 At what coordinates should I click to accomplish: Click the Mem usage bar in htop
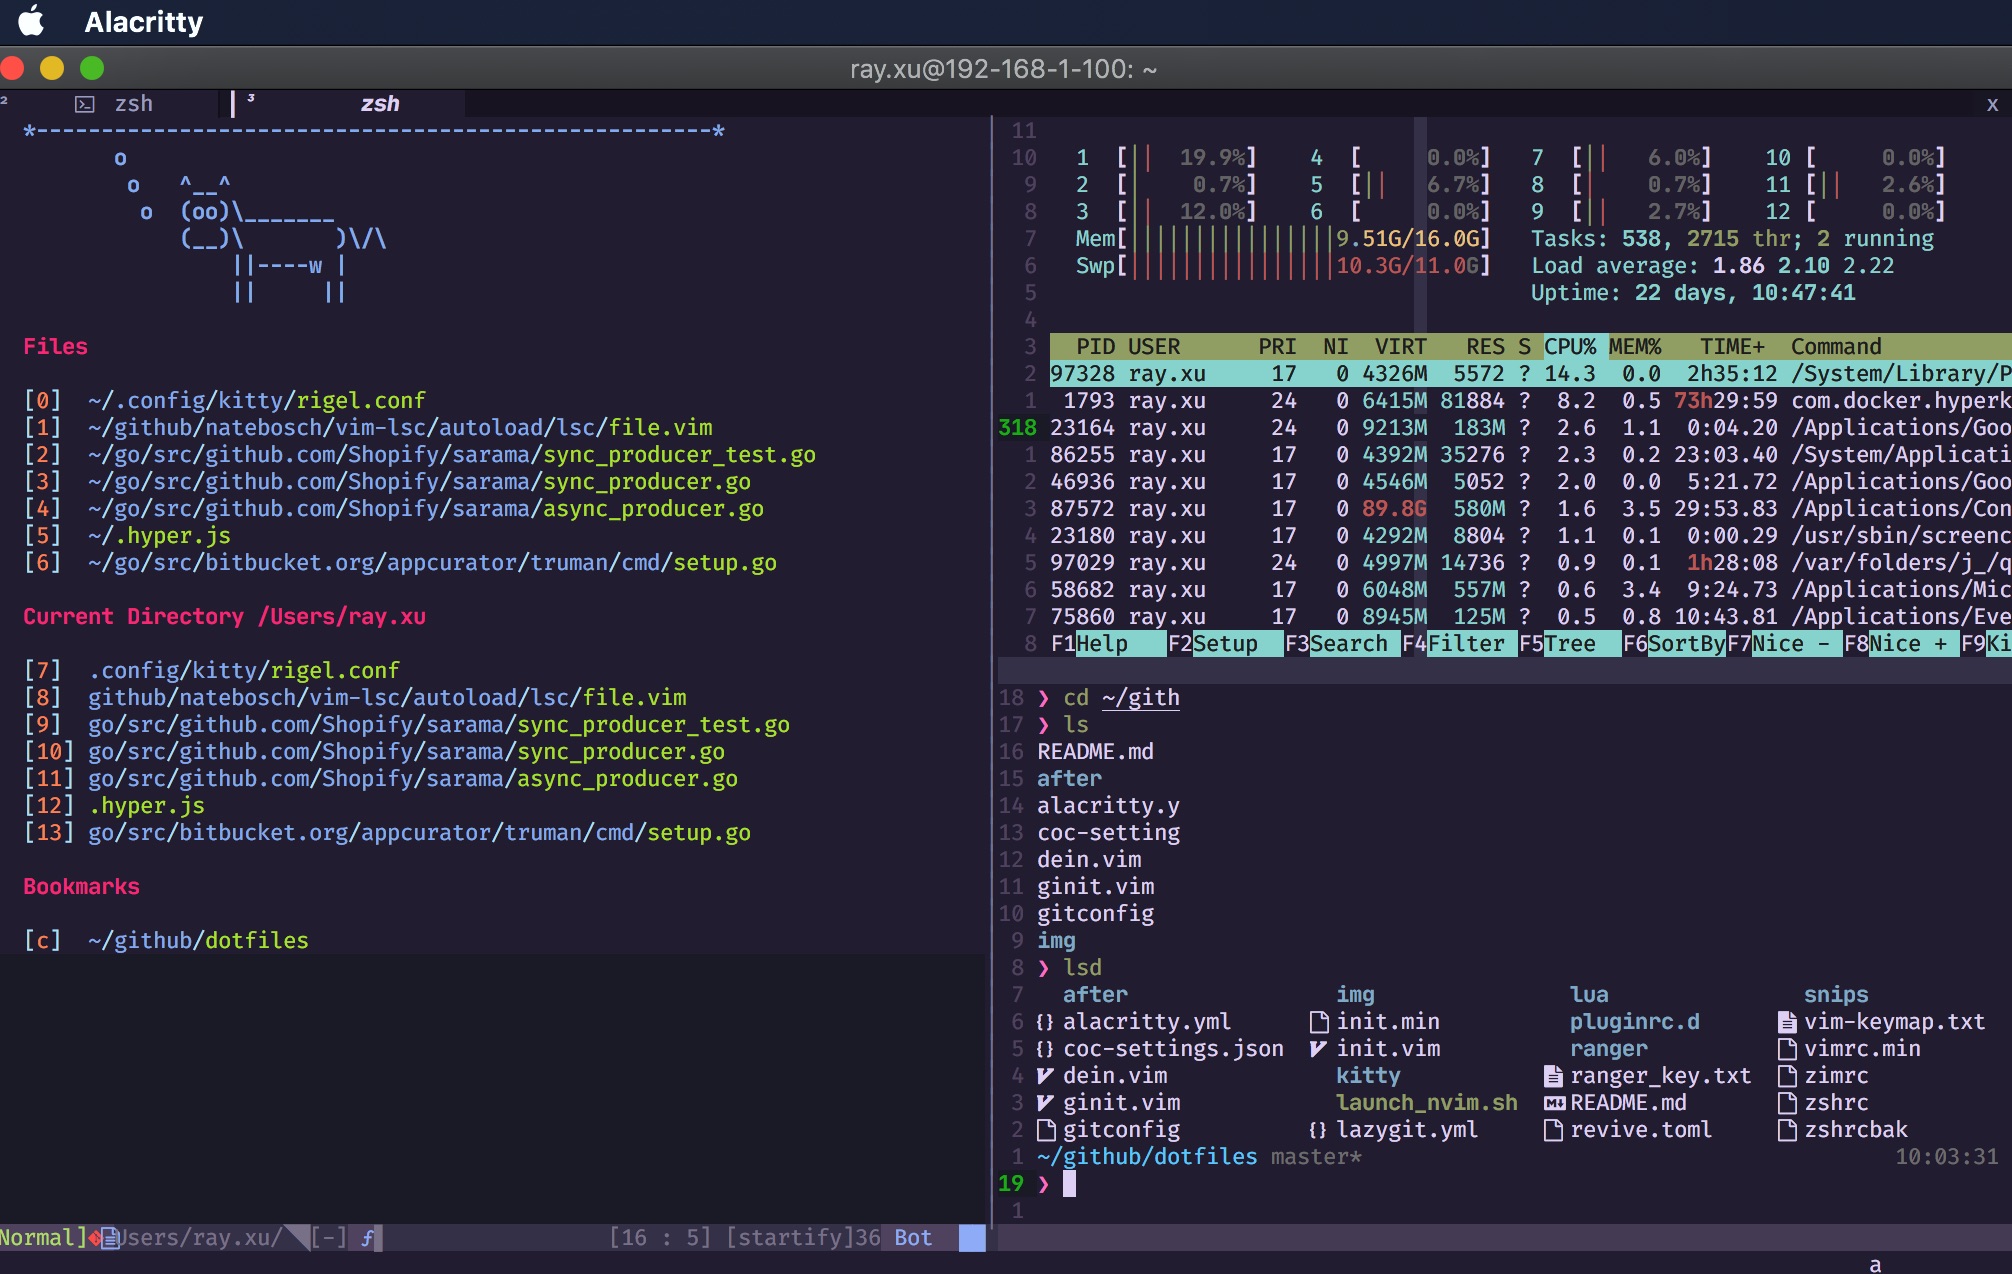pyautogui.click(x=1232, y=239)
